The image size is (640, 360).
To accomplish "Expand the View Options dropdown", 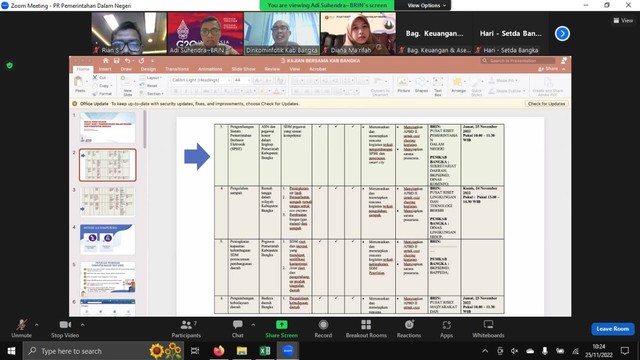I will (x=427, y=5).
